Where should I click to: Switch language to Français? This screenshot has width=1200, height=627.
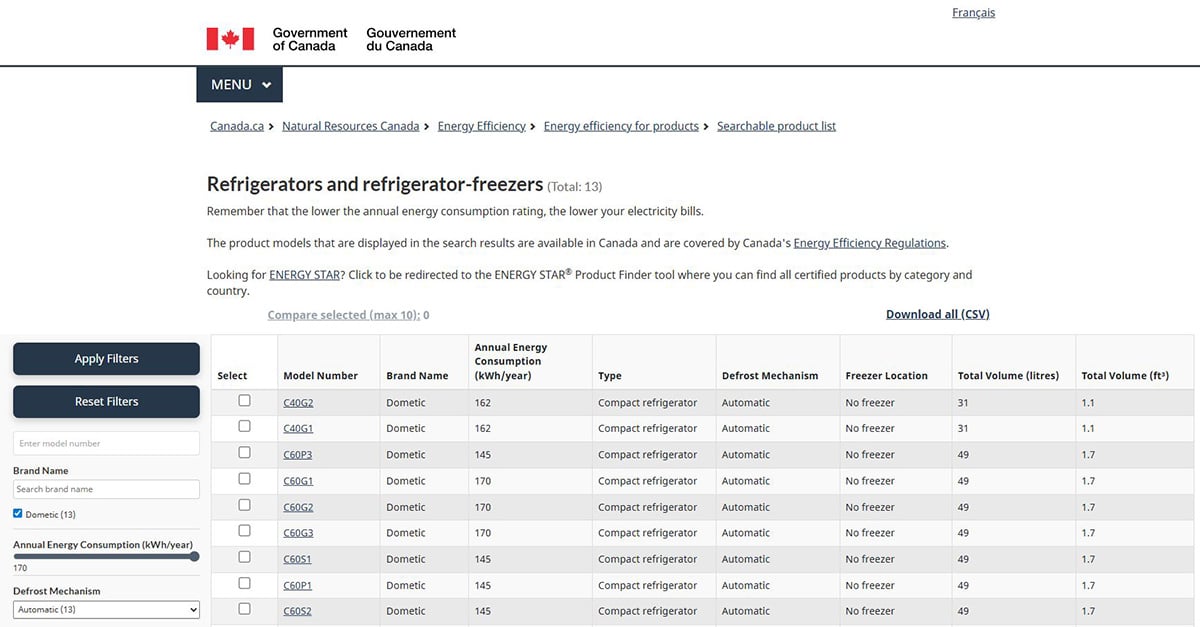[973, 13]
